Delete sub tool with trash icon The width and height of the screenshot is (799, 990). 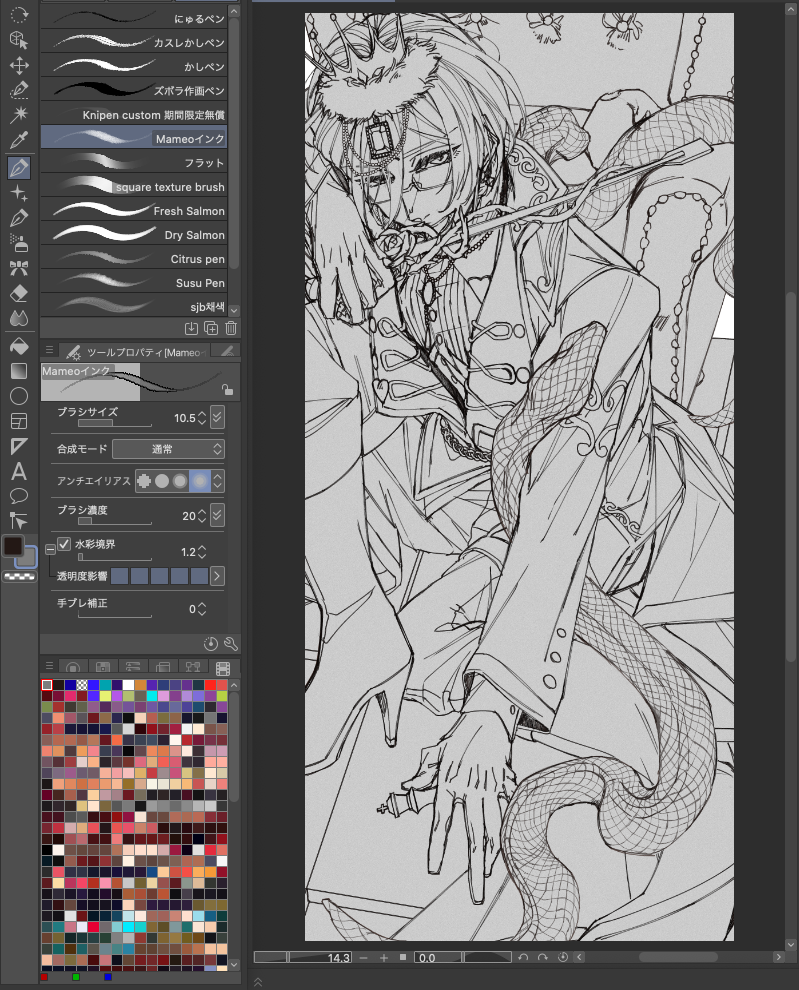[231, 328]
